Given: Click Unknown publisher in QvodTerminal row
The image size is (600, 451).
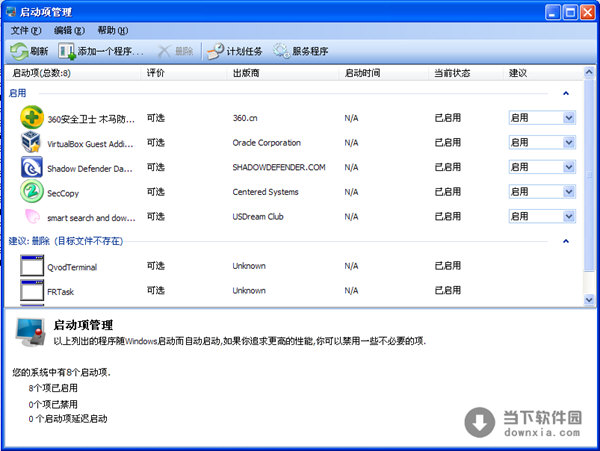Looking at the screenshot, I should point(249,266).
